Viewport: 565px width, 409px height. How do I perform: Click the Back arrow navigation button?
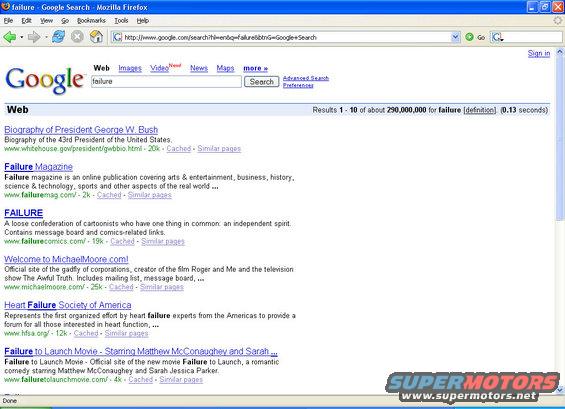[x=10, y=37]
